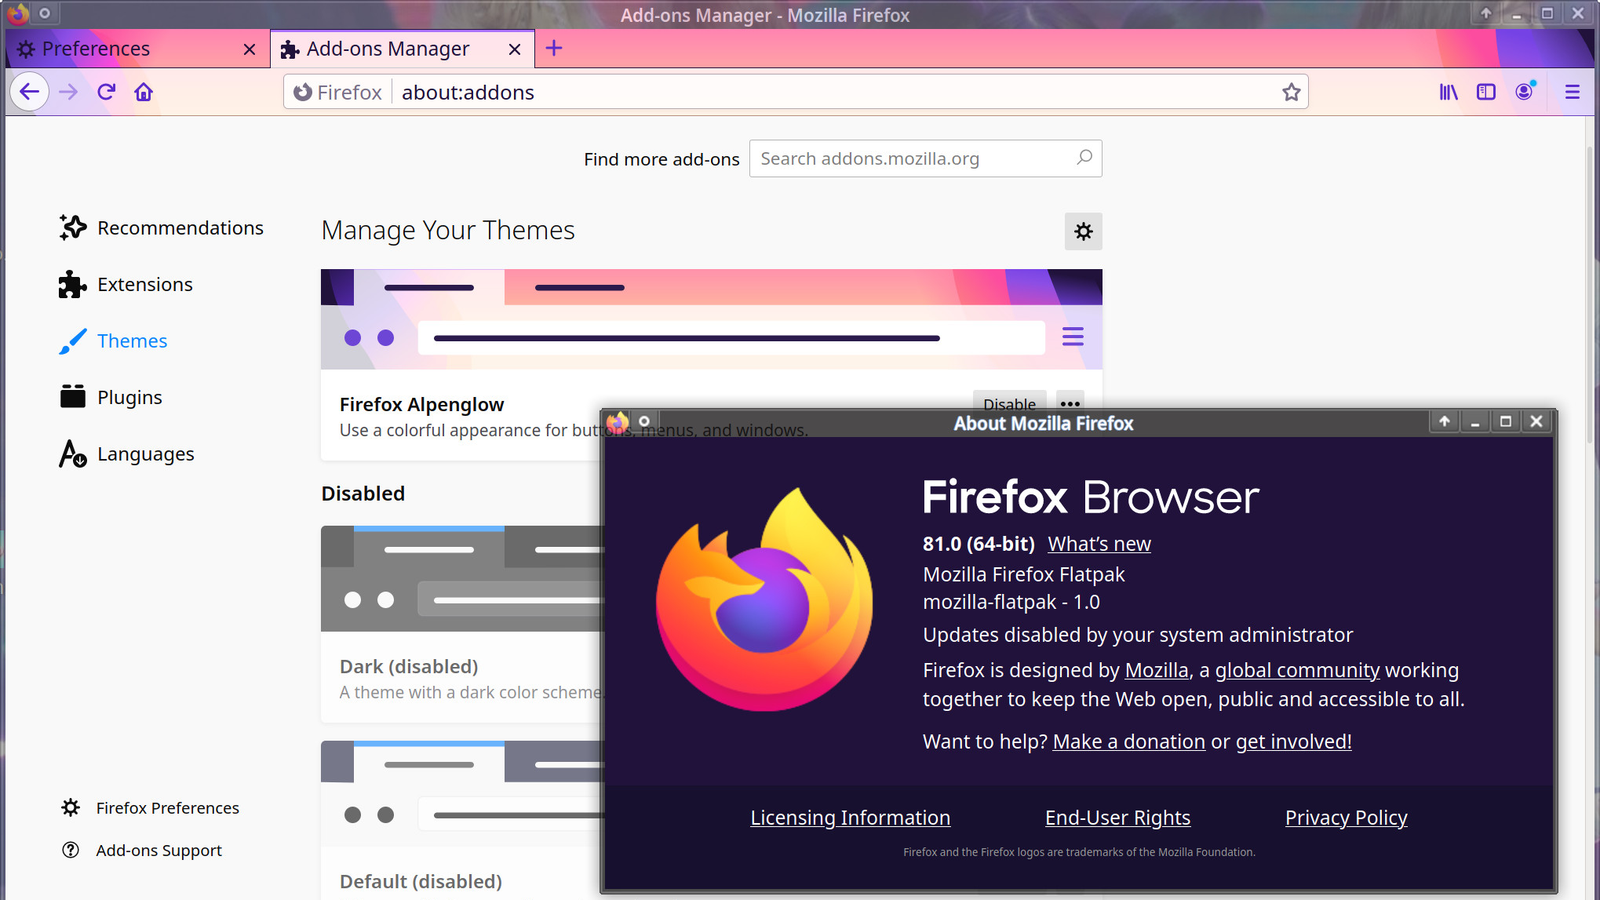Screen dimensions: 1600x900
Task: Keep About Mozilla Firefox window above others
Action: [1444, 421]
